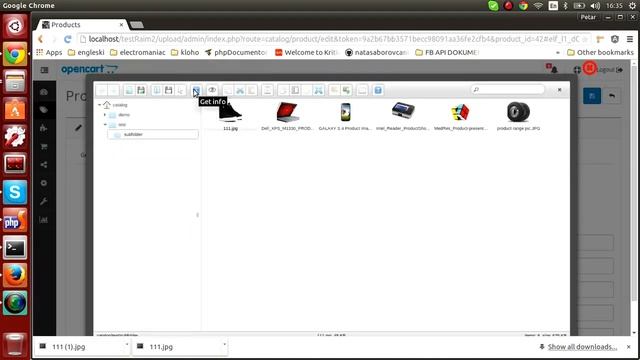Viewport: 640px width, 360px height.
Task: Click the Logout link in header
Action: pos(610,70)
